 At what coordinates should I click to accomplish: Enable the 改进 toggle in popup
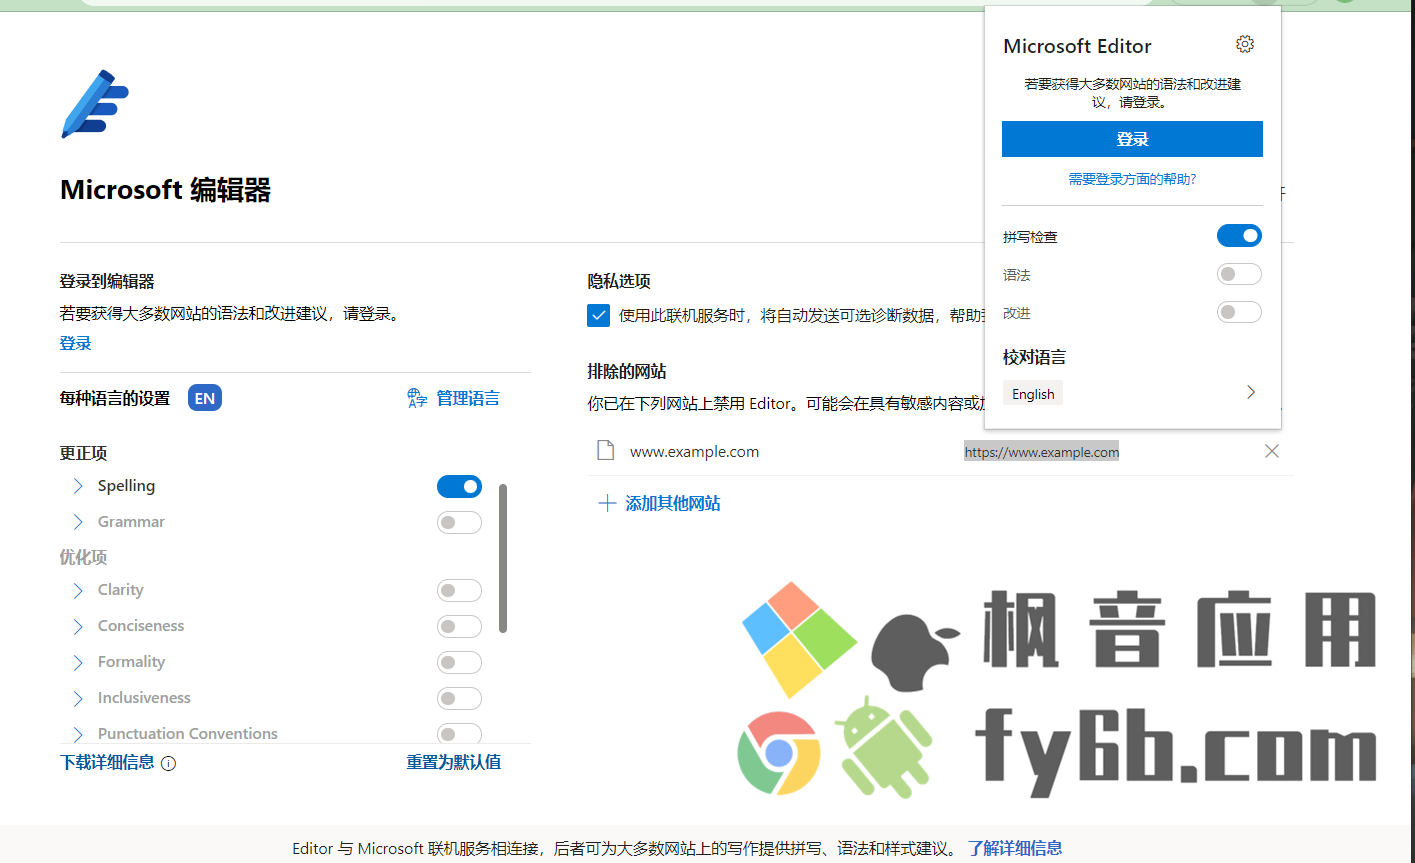1239,312
